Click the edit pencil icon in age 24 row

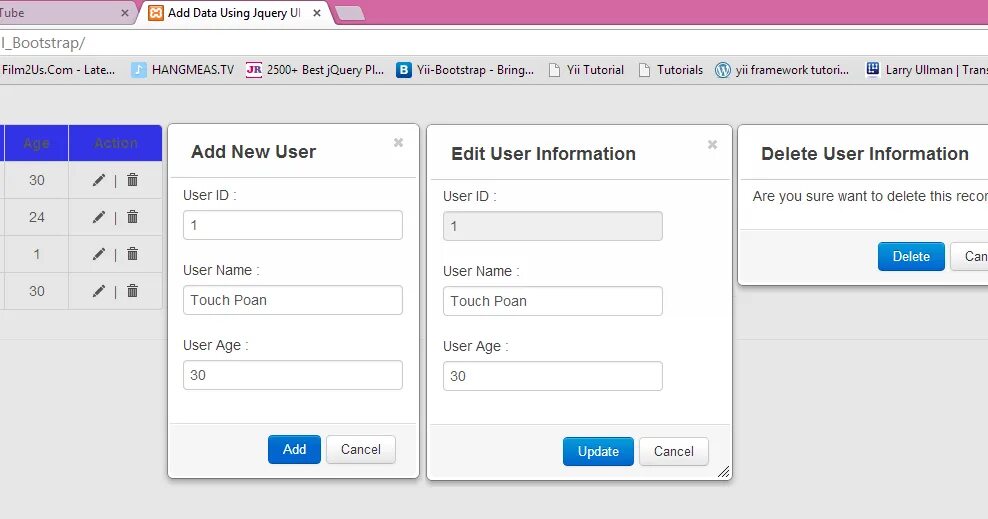point(99,217)
